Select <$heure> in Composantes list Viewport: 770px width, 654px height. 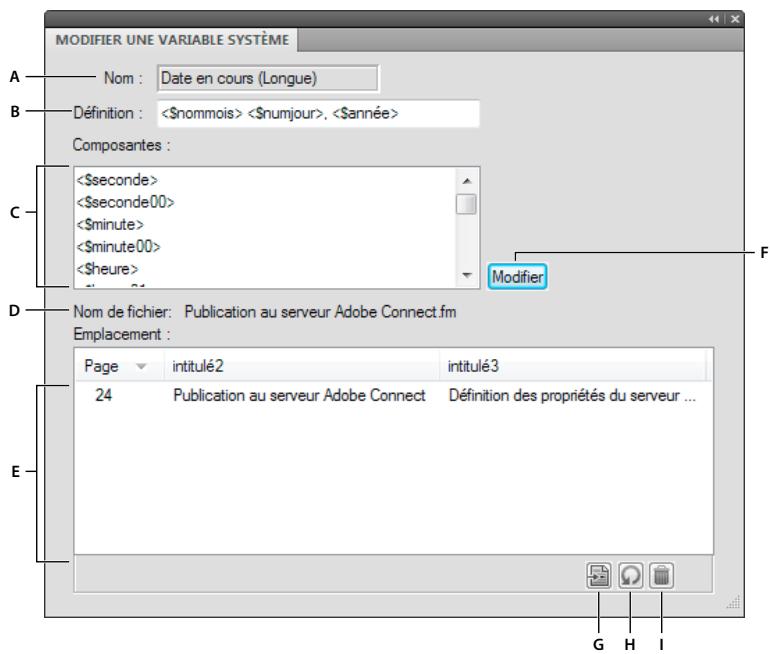pyautogui.click(x=107, y=269)
